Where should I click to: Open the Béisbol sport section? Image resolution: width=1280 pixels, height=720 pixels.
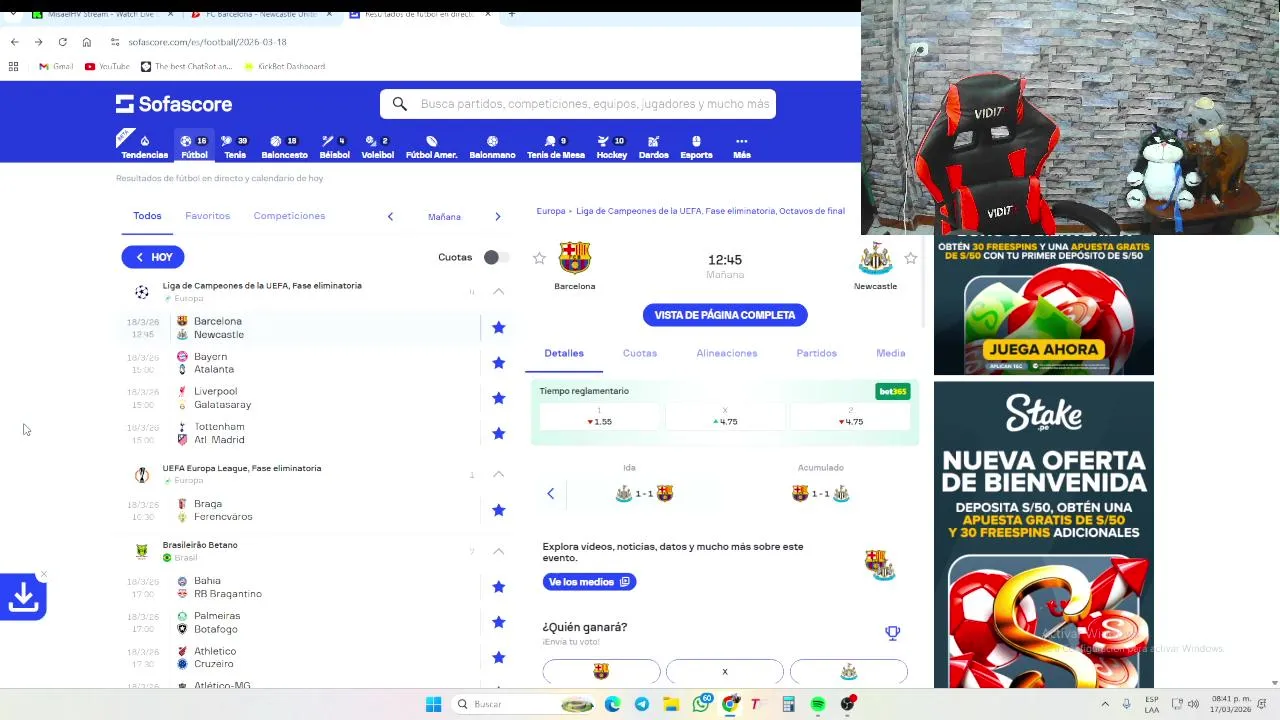click(x=334, y=147)
